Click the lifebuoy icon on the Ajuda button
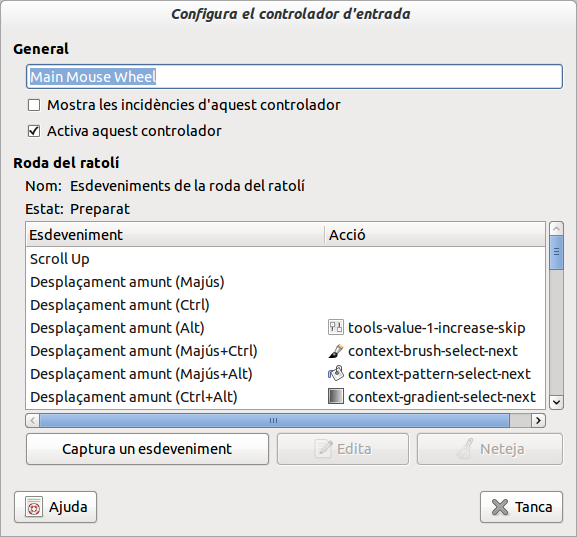The width and height of the screenshot is (577, 537). (34, 507)
